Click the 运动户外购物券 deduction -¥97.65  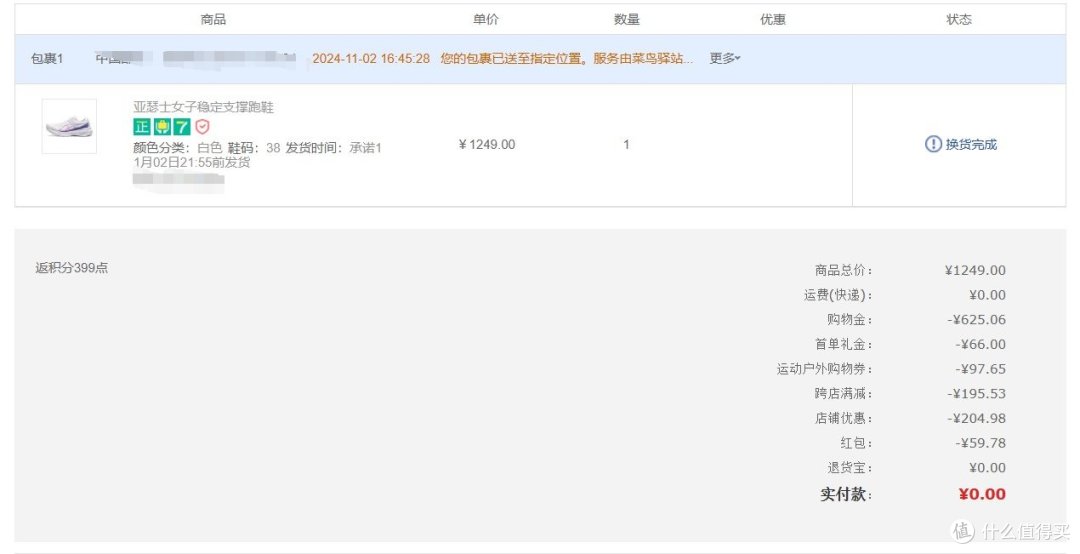point(981,369)
